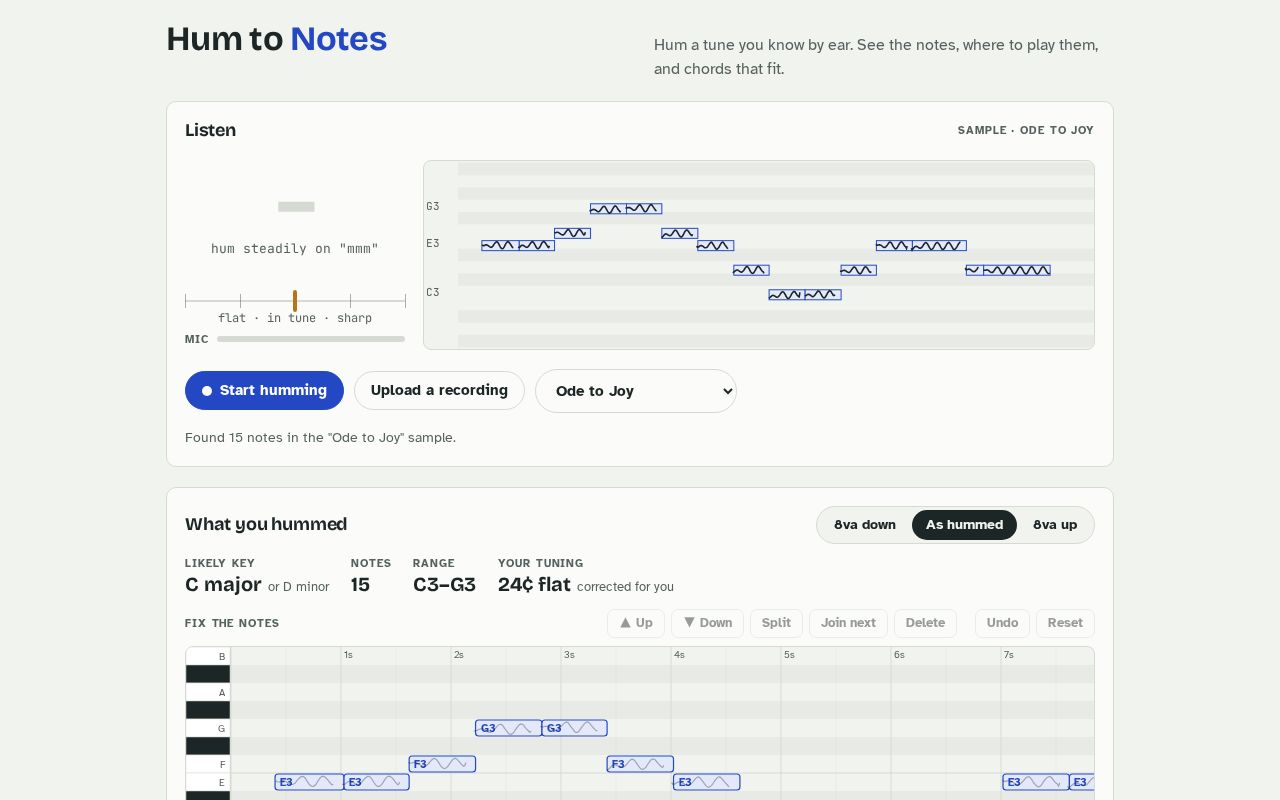Select the 8va up option
Viewport: 1280px width, 800px height.
coord(1055,525)
